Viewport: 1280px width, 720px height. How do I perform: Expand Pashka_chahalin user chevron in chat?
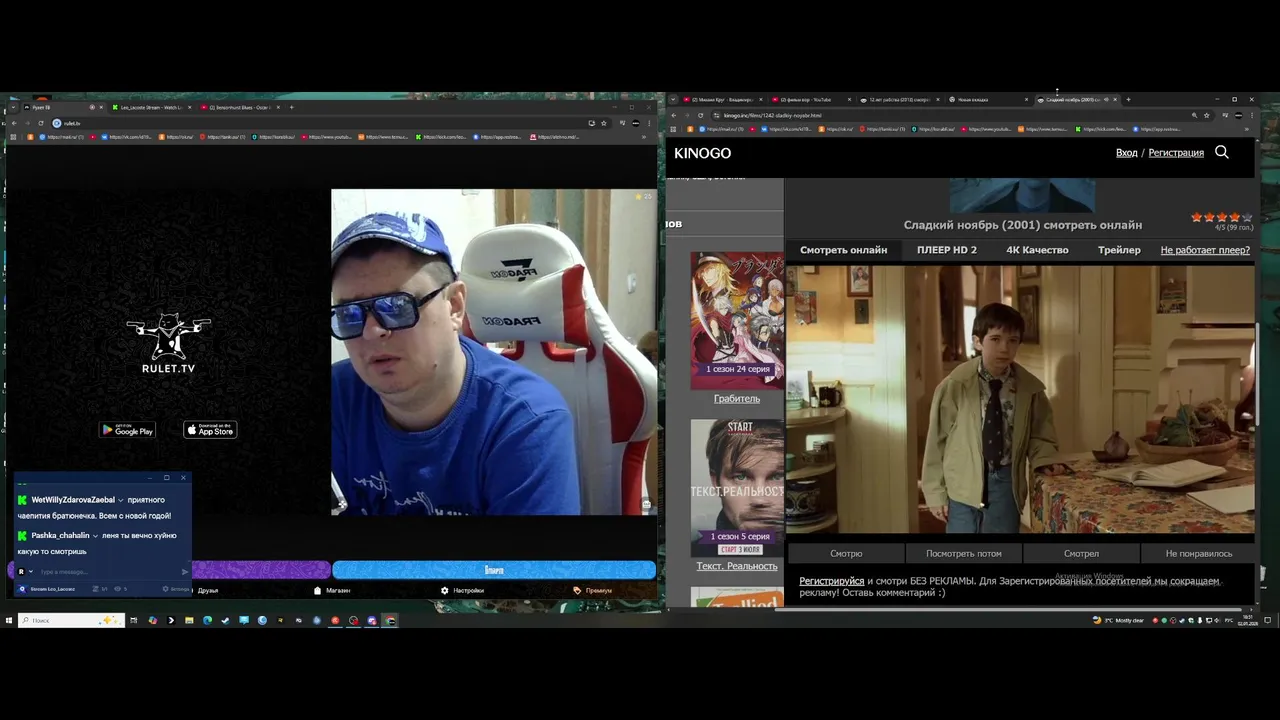click(95, 536)
